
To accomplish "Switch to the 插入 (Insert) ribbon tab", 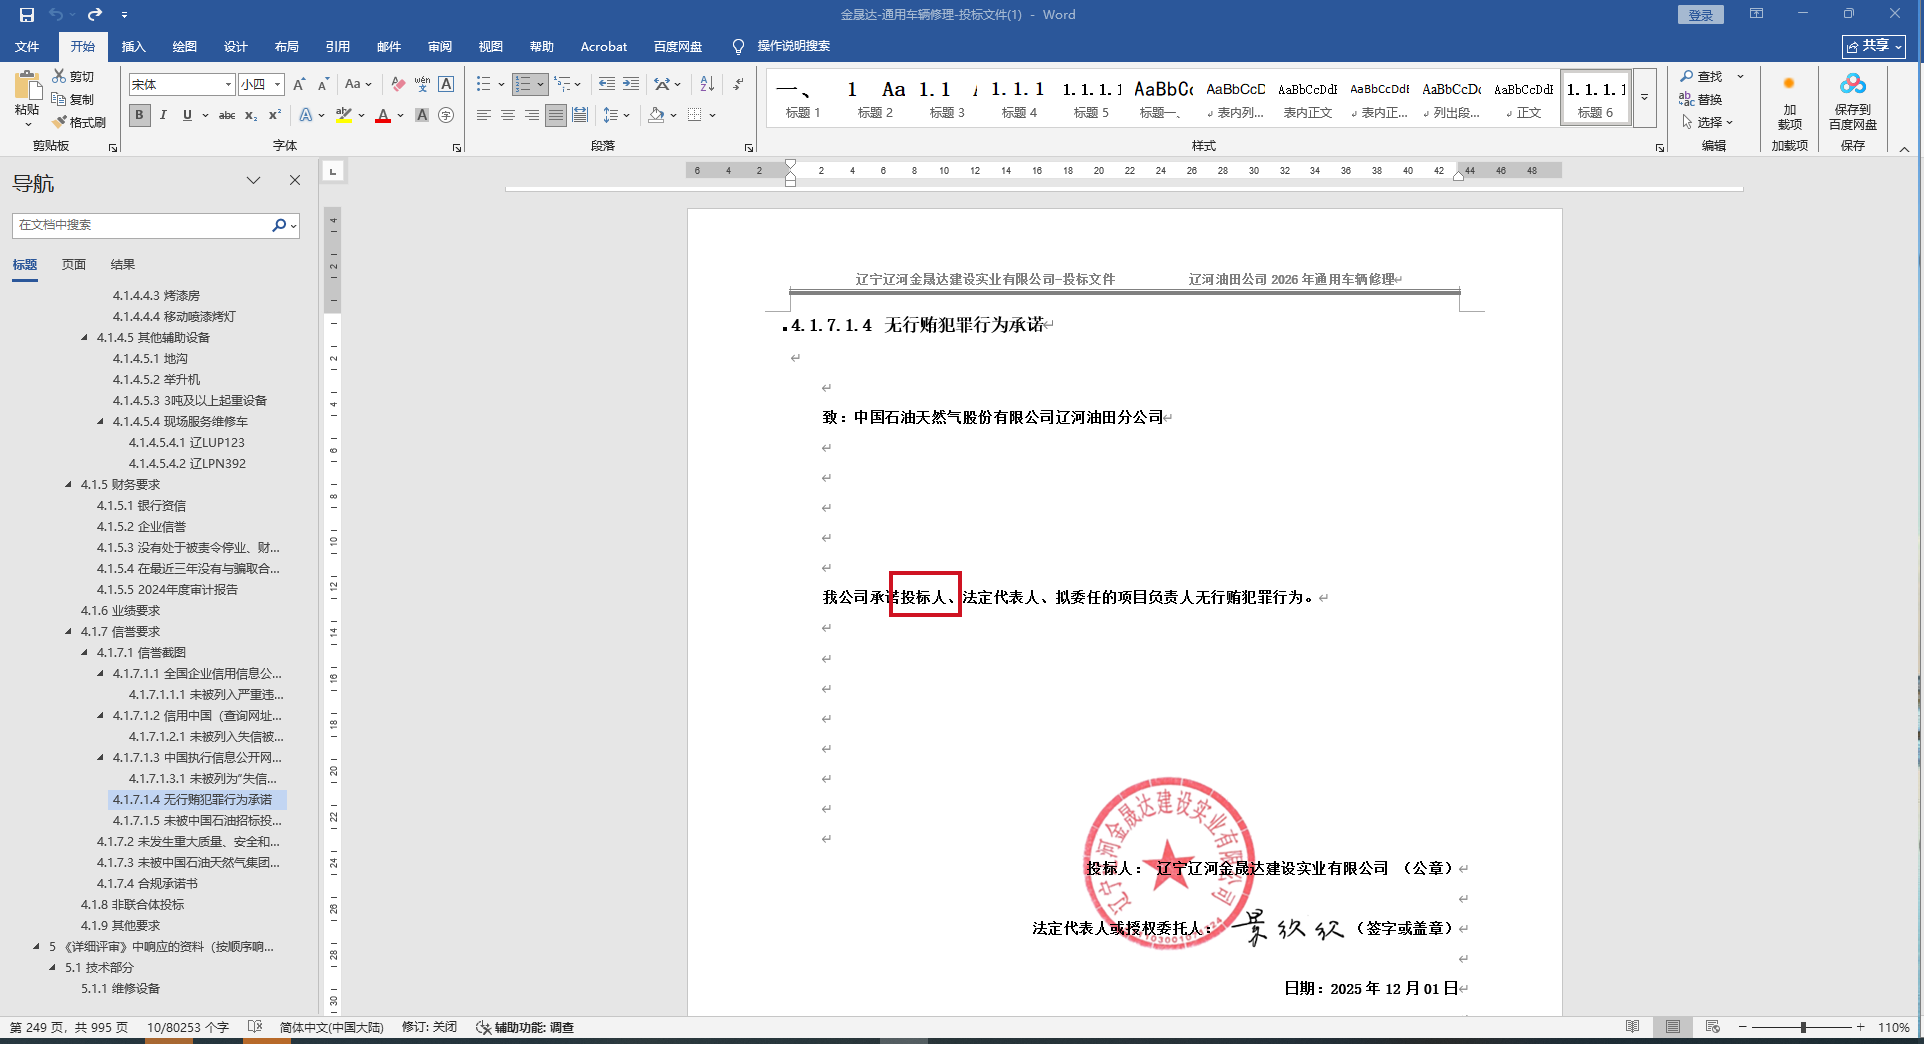I will tap(133, 46).
